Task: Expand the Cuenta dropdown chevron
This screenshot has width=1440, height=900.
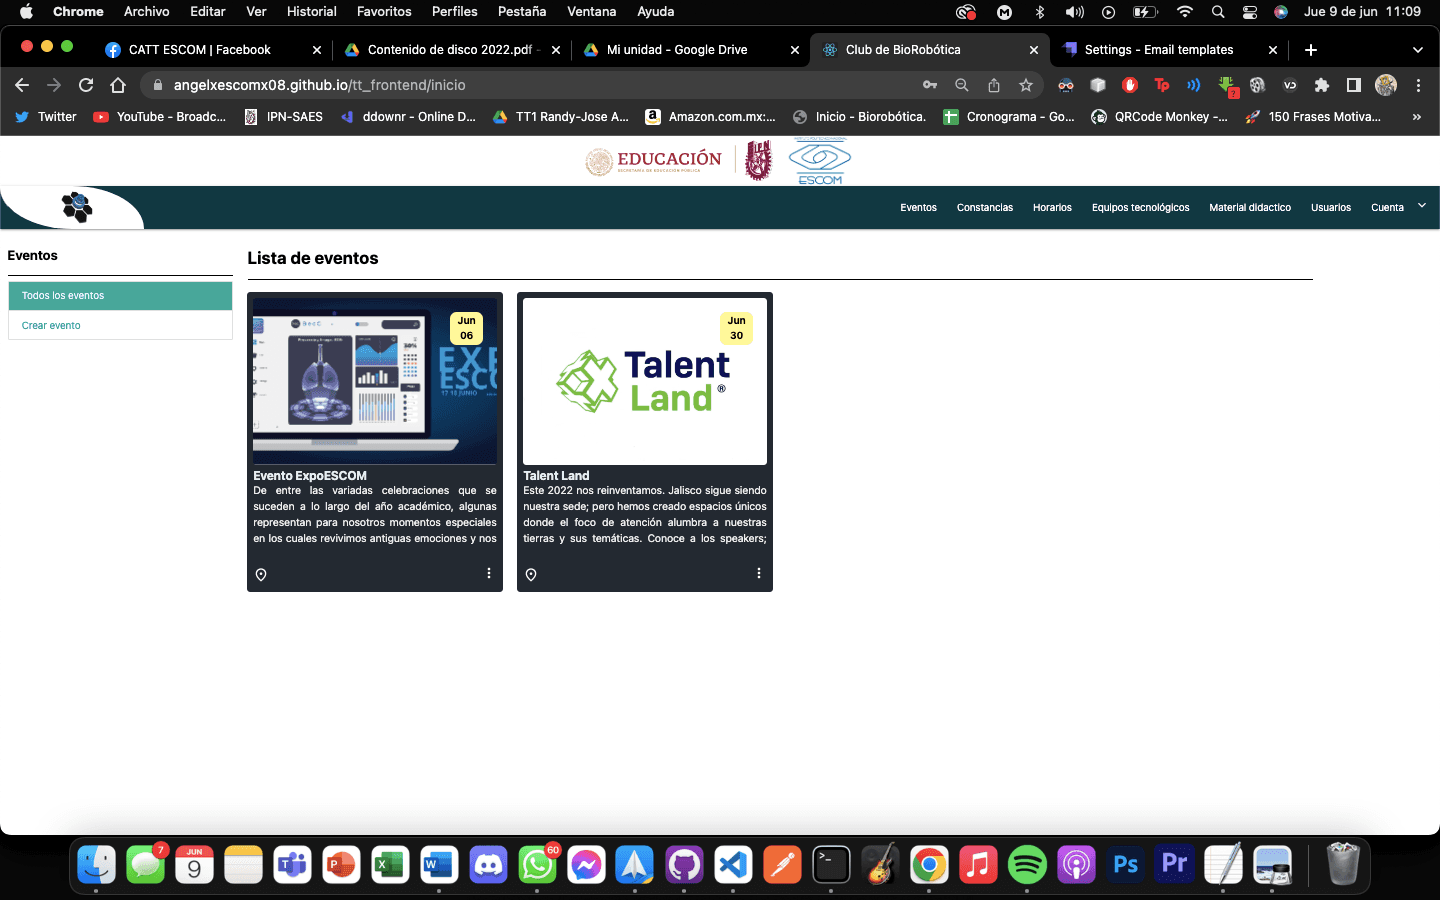Action: [1422, 205]
